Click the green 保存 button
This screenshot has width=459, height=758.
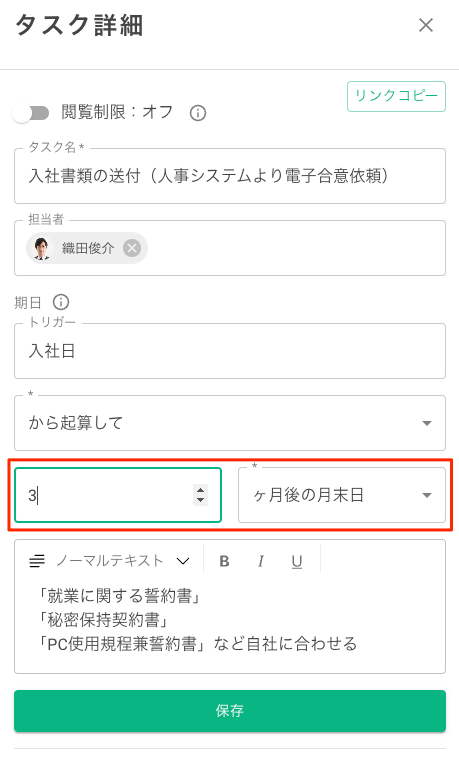click(x=230, y=711)
